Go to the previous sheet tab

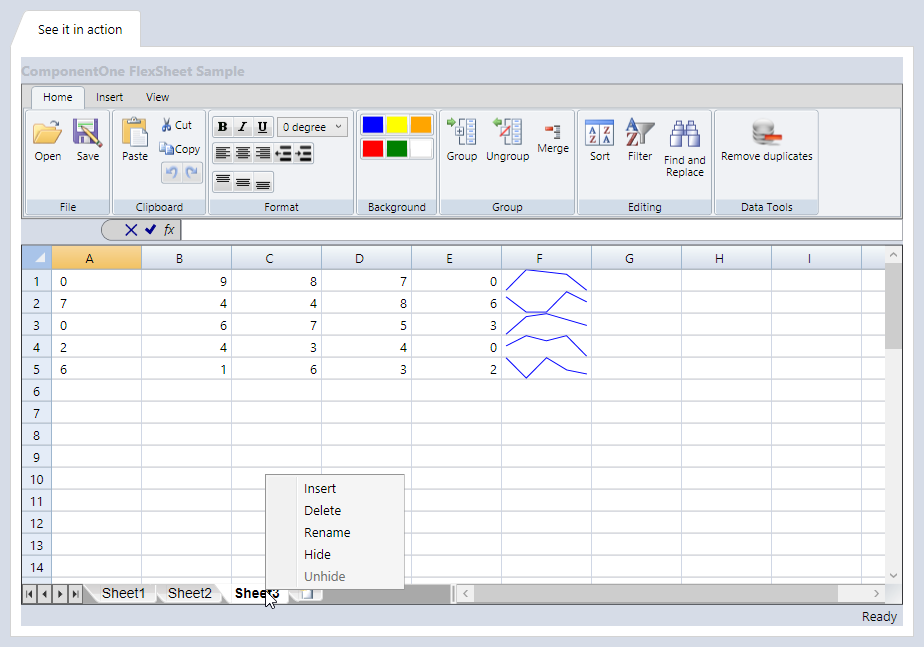45,594
